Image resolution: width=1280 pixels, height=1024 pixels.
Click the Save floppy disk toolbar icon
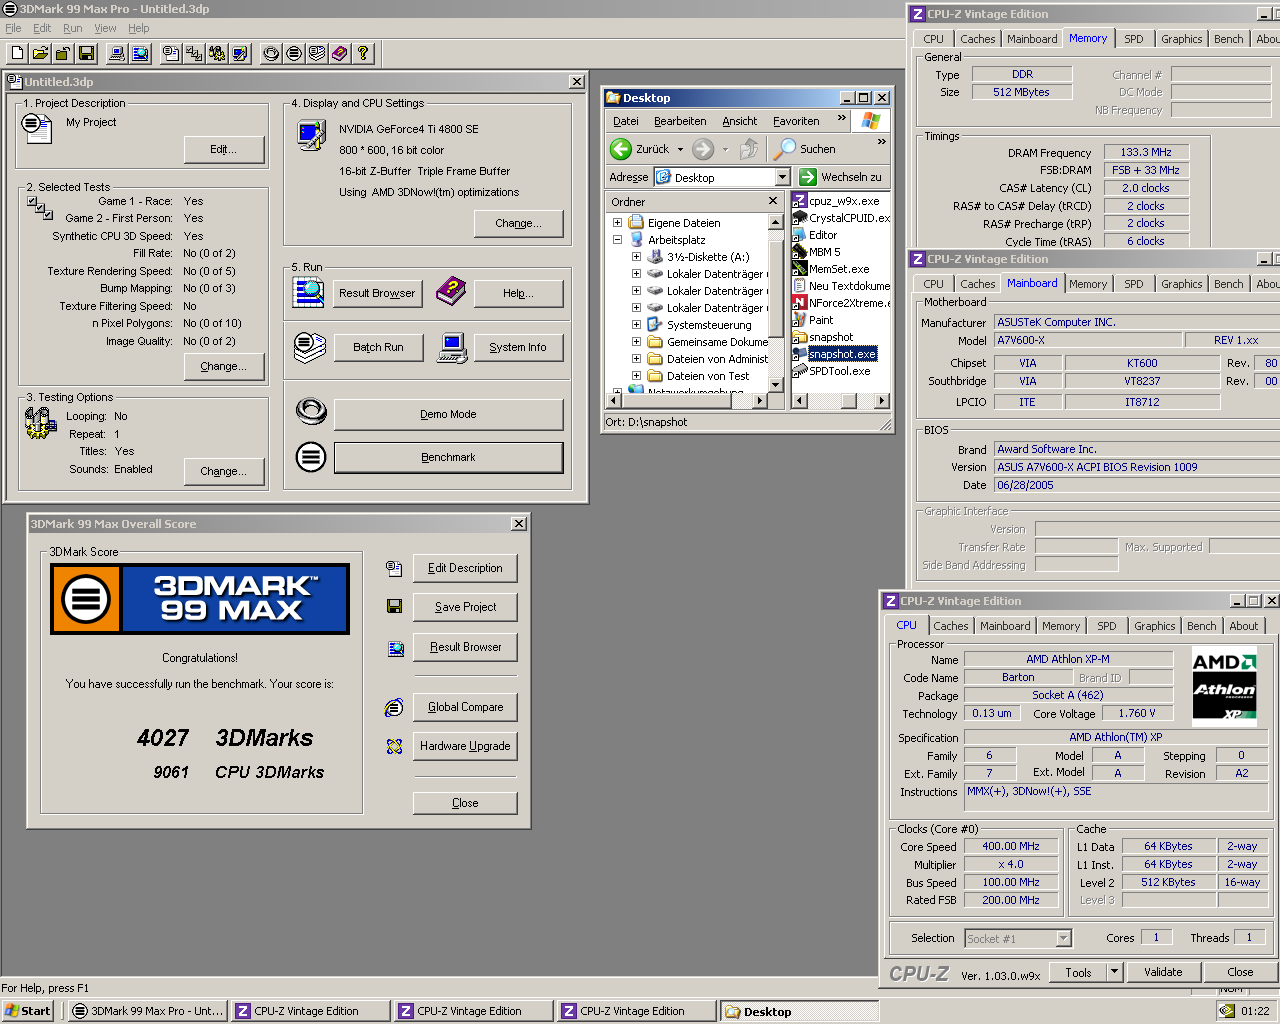point(86,53)
